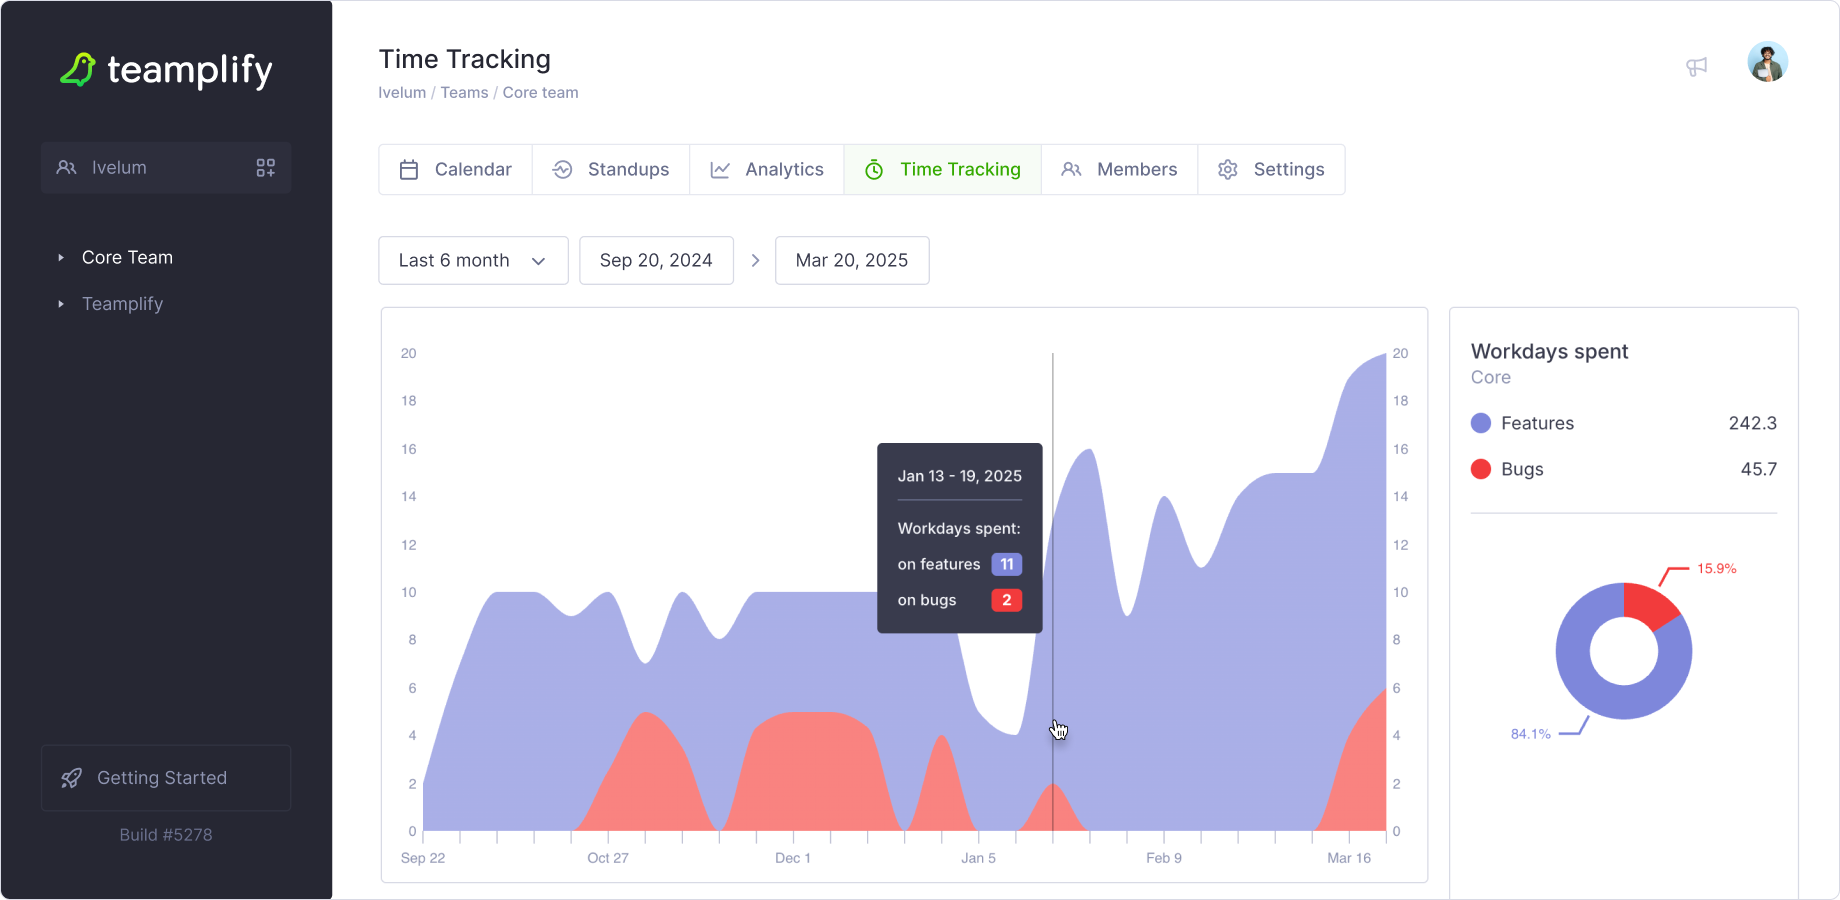Image resolution: width=1840 pixels, height=900 pixels.
Task: Click the Members people icon
Action: [x=1071, y=170]
